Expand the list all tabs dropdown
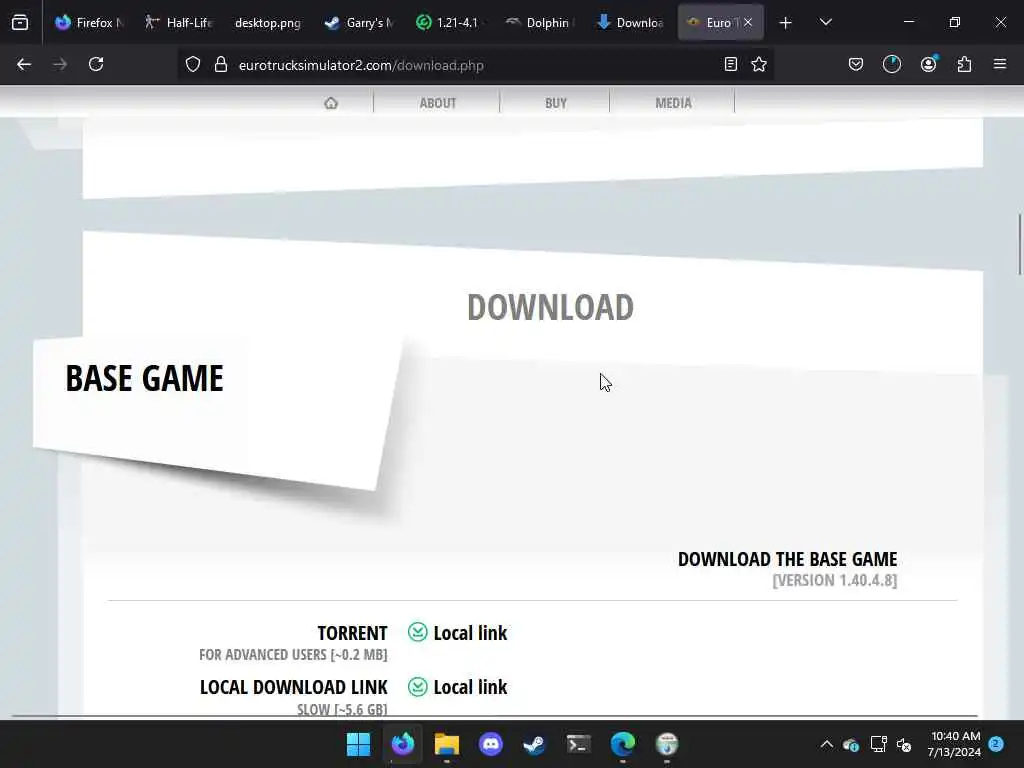Screen dimensions: 1024x768 [x=825, y=23]
